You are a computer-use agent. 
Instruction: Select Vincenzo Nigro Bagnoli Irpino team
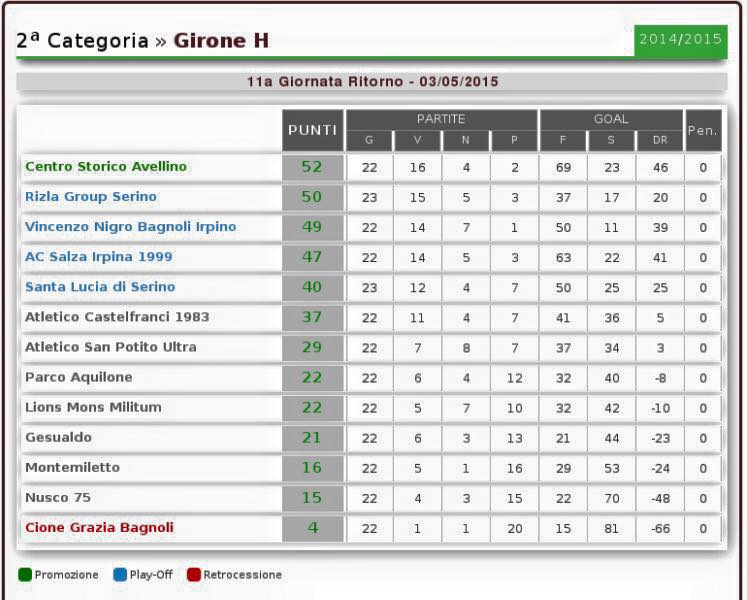[x=130, y=227]
